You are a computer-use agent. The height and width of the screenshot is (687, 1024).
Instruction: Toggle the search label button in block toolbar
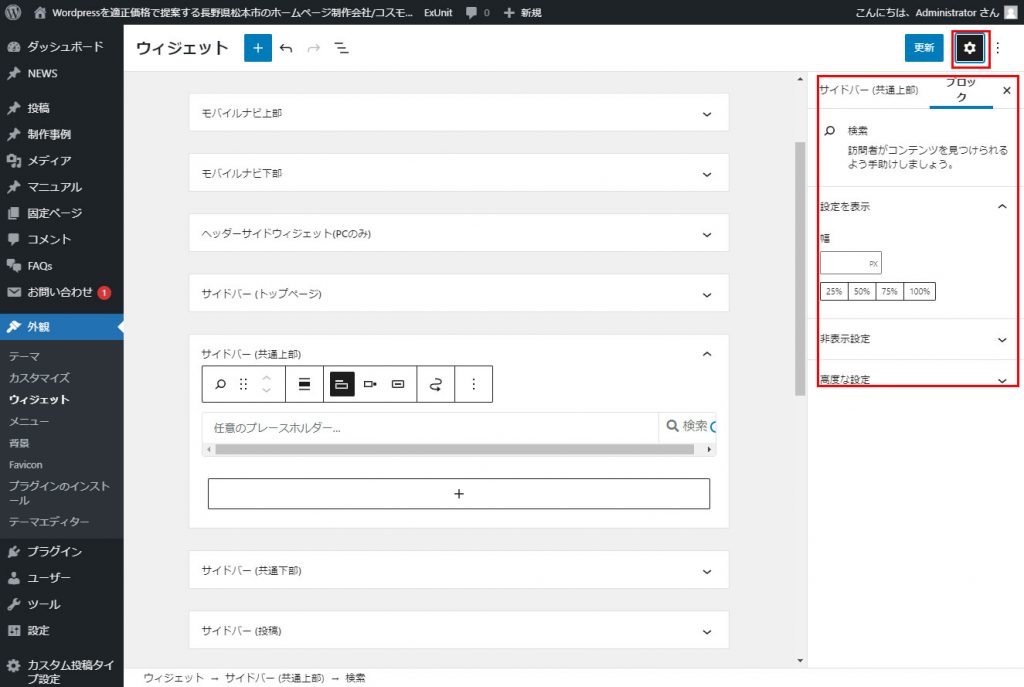click(342, 384)
